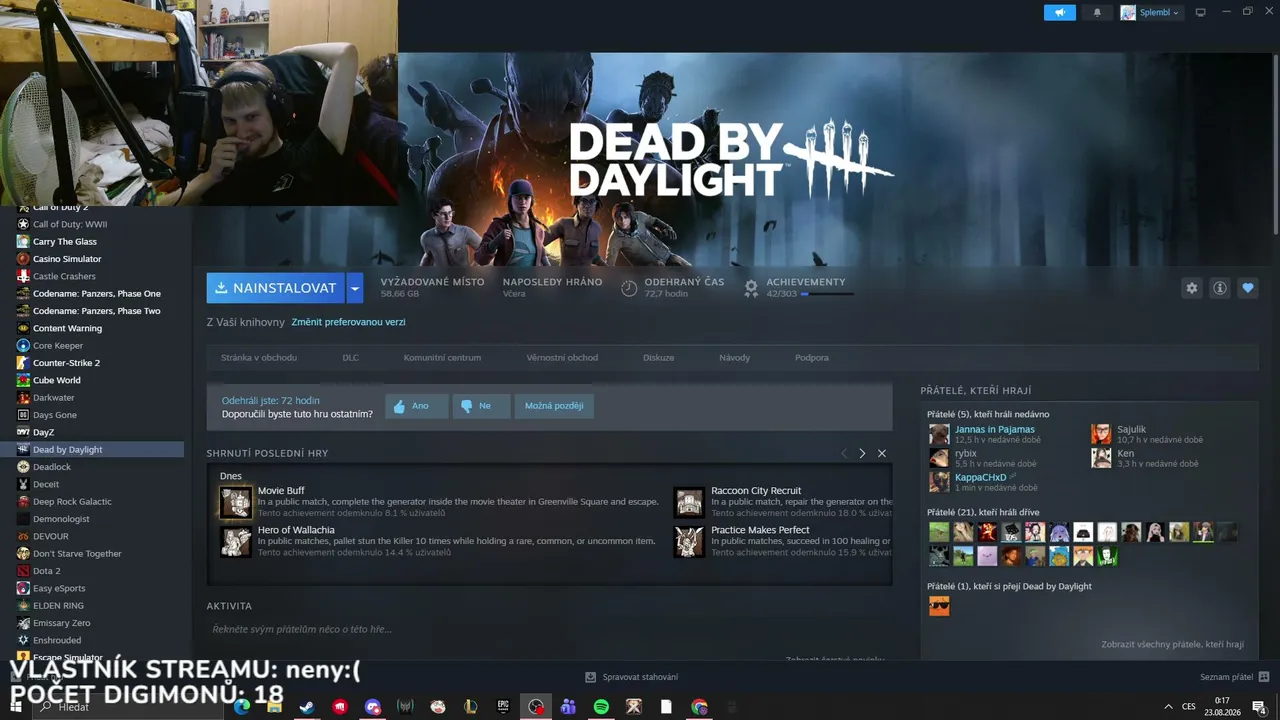Open the game settings gear icon
This screenshot has height=720, width=1280.
tap(1192, 288)
